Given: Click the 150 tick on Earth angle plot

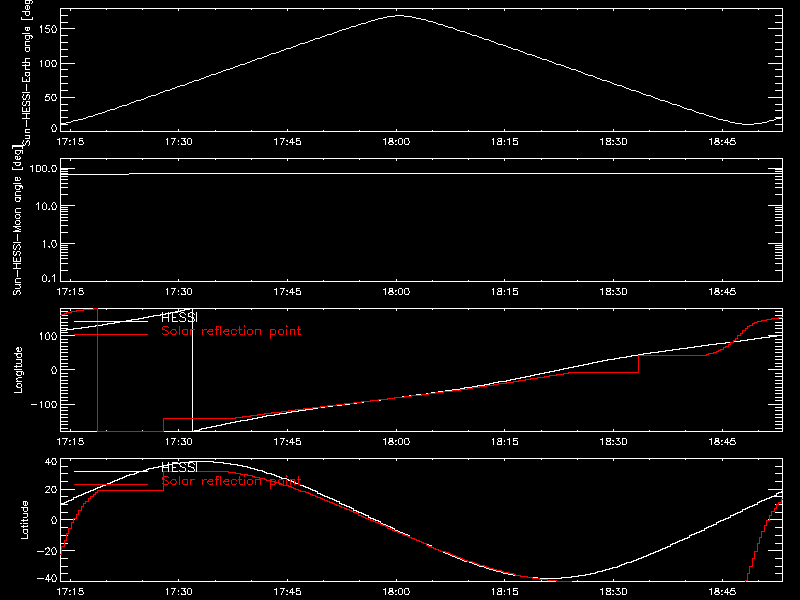Looking at the screenshot, I should coord(47,29).
